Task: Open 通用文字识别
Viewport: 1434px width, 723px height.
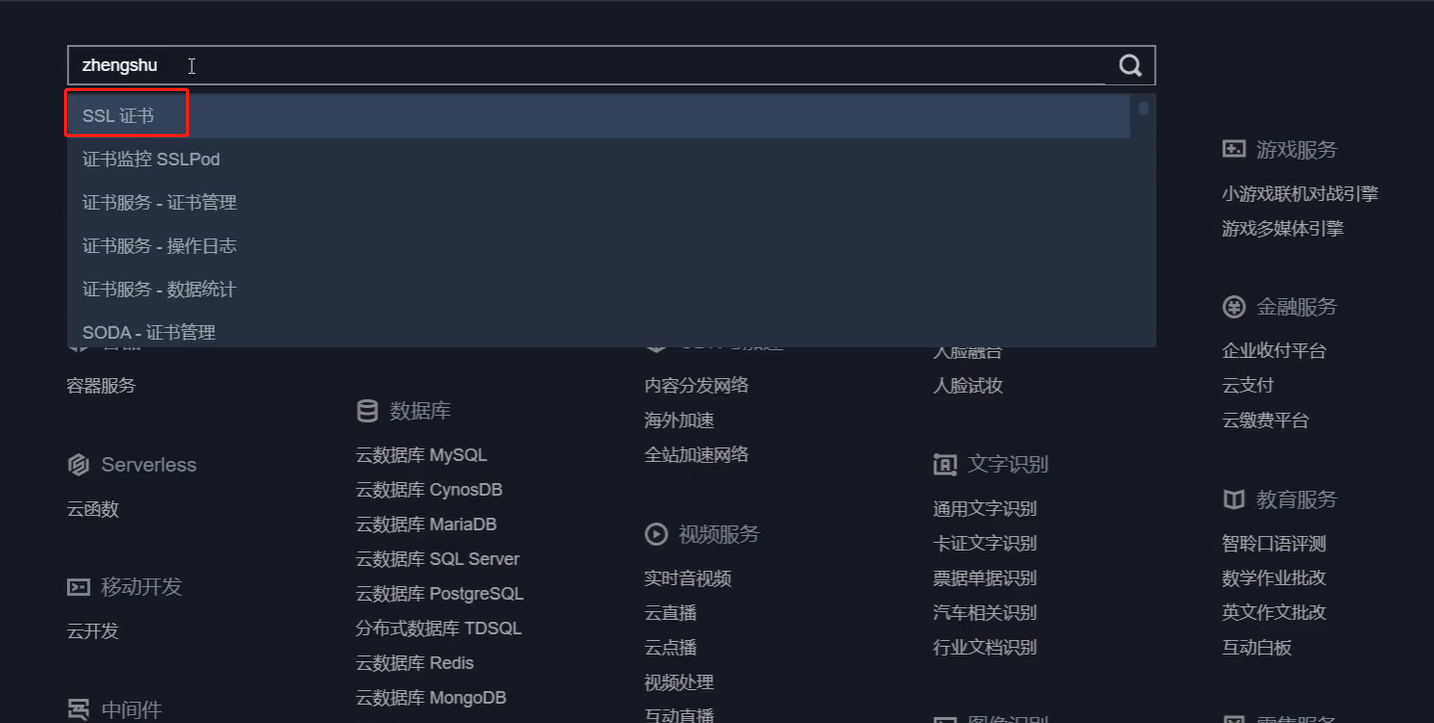Action: tap(985, 509)
